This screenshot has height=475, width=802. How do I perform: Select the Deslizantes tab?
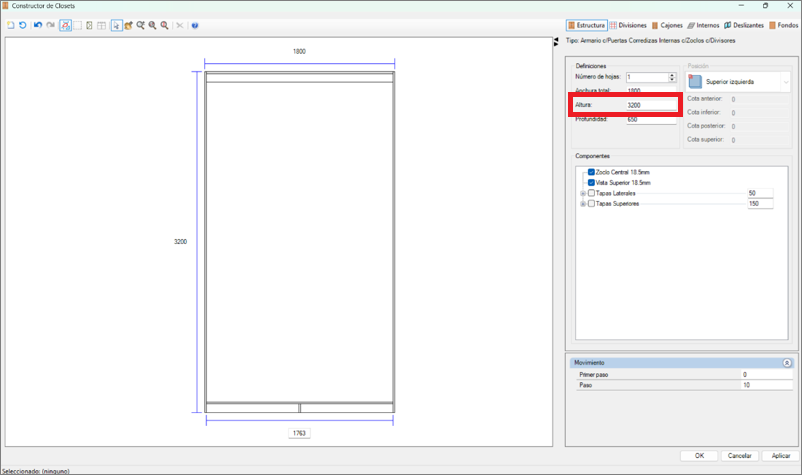click(744, 25)
